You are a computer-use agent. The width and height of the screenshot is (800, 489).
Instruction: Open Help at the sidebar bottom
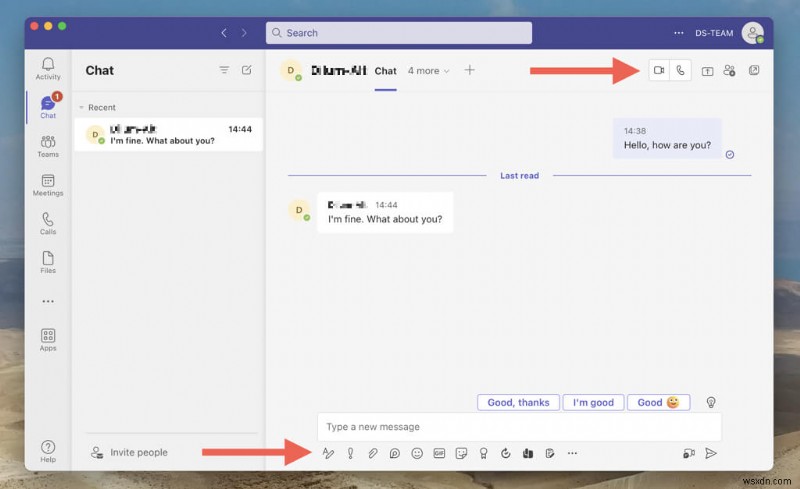pos(48,451)
